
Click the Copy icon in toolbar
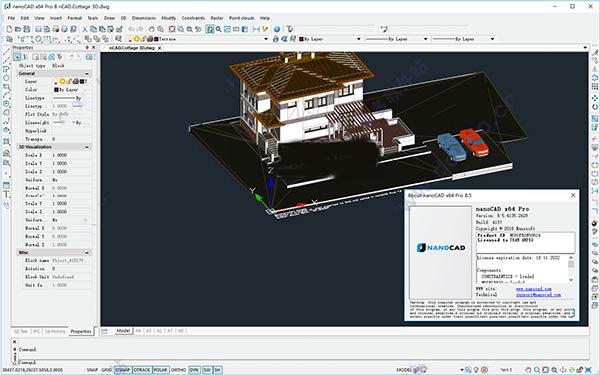93,29
